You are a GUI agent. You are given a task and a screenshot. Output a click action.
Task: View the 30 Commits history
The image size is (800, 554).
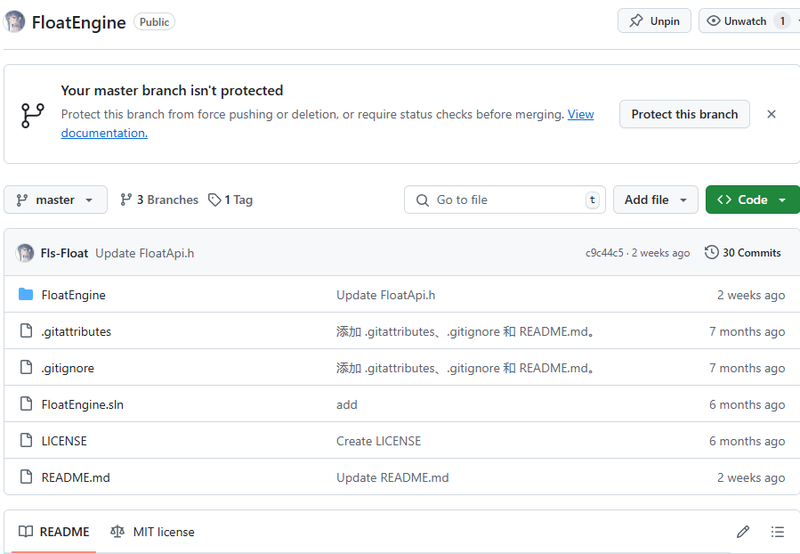click(x=742, y=253)
